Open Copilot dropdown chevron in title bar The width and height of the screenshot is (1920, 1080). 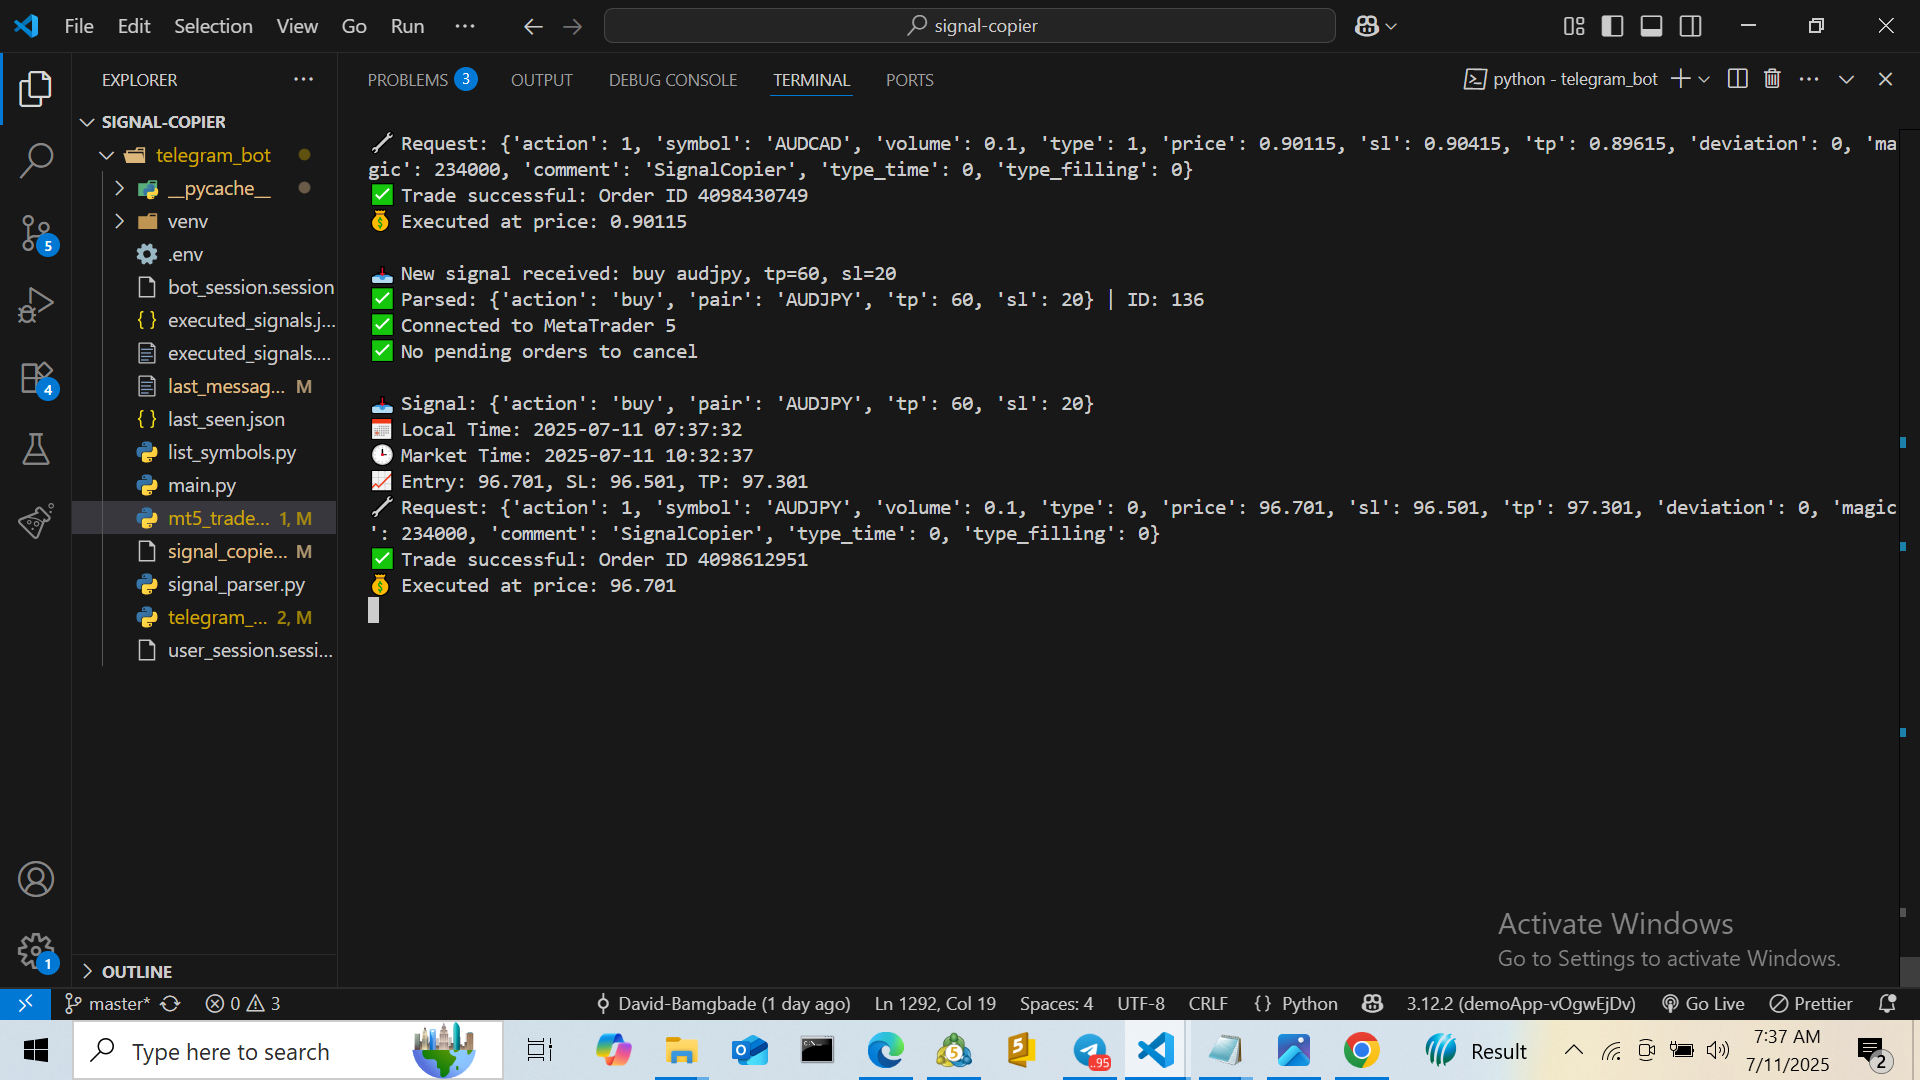click(x=1391, y=26)
